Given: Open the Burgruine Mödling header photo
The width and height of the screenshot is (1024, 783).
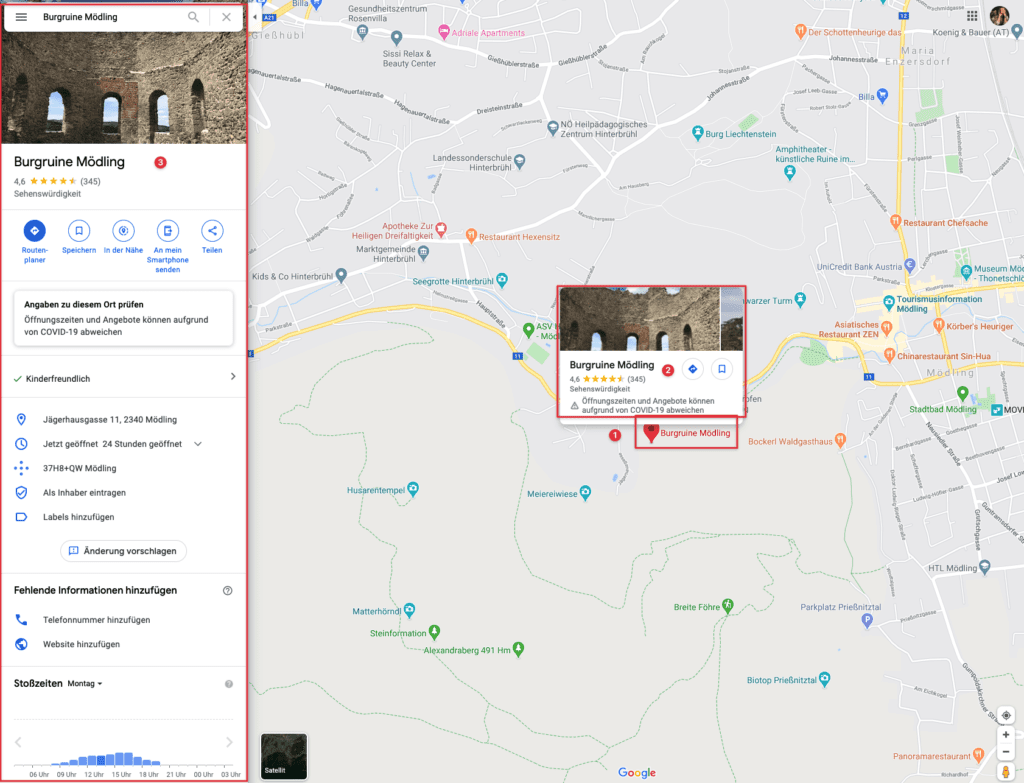Looking at the screenshot, I should (123, 88).
